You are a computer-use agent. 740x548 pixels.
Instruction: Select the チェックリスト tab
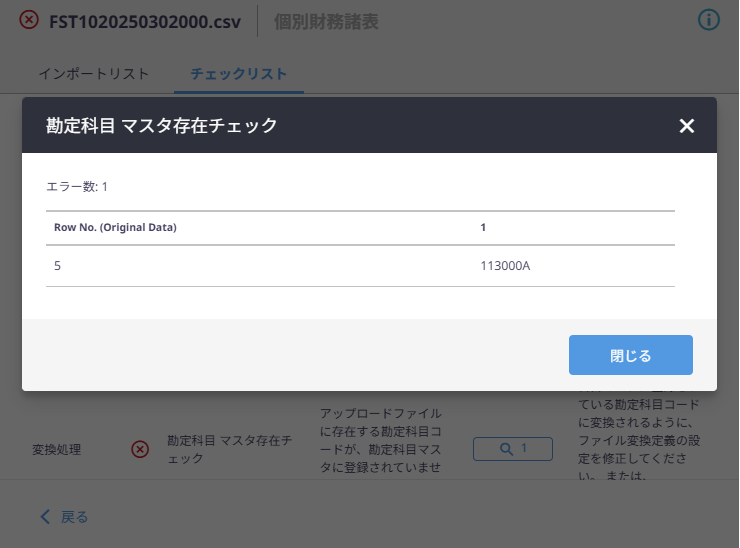click(x=238, y=74)
